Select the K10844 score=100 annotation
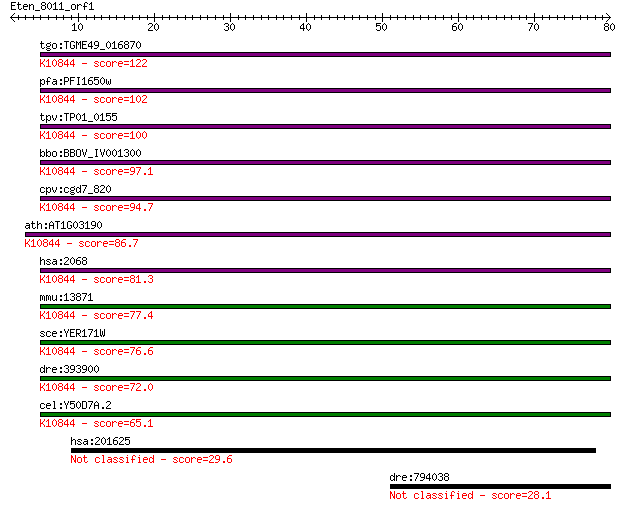620x509 pixels. [93, 135]
